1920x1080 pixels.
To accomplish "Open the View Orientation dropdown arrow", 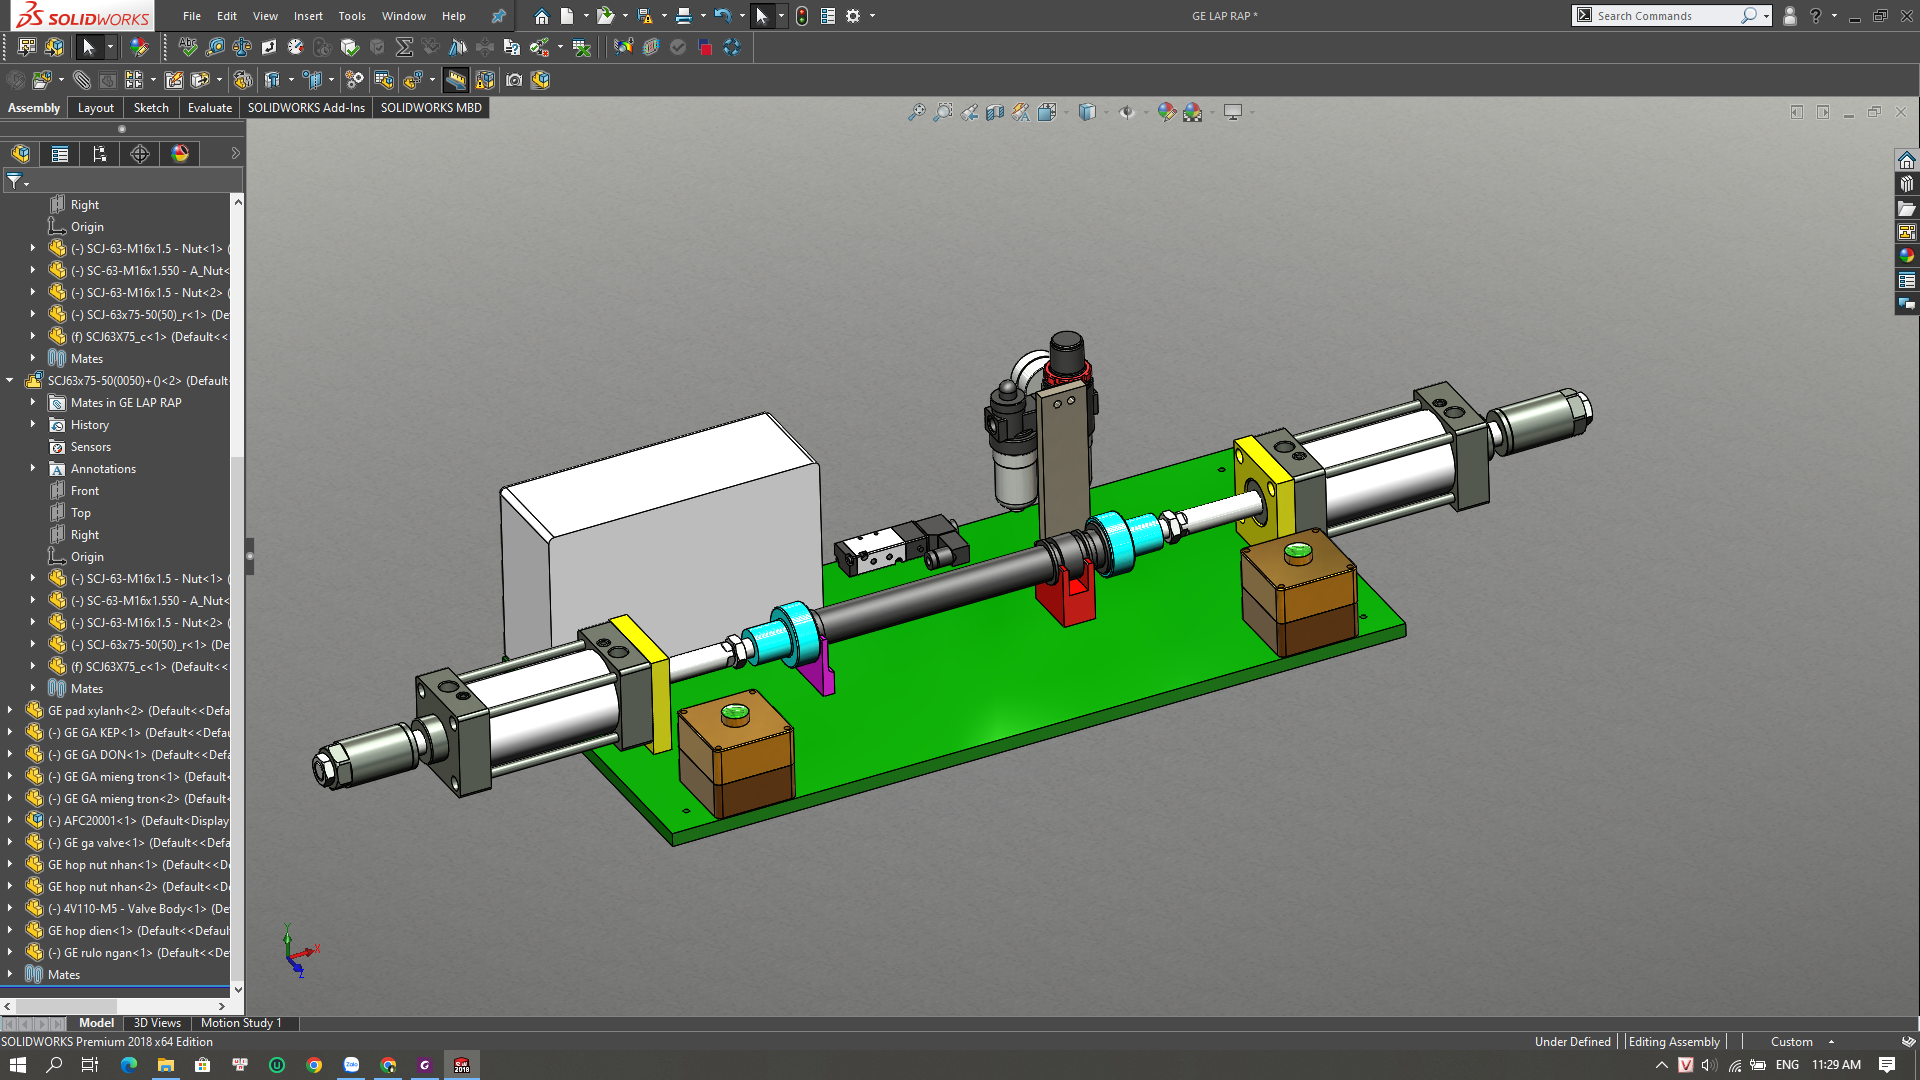I will point(1067,113).
